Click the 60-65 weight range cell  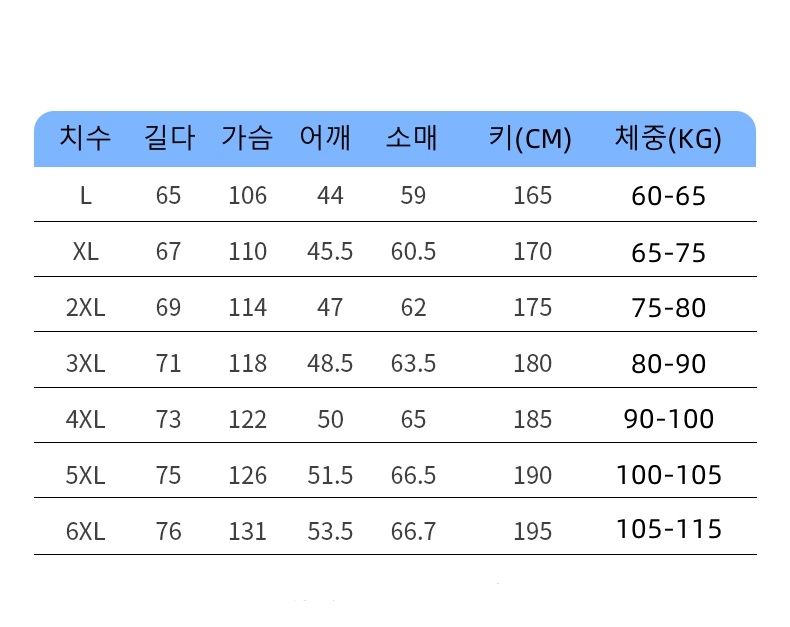click(668, 195)
